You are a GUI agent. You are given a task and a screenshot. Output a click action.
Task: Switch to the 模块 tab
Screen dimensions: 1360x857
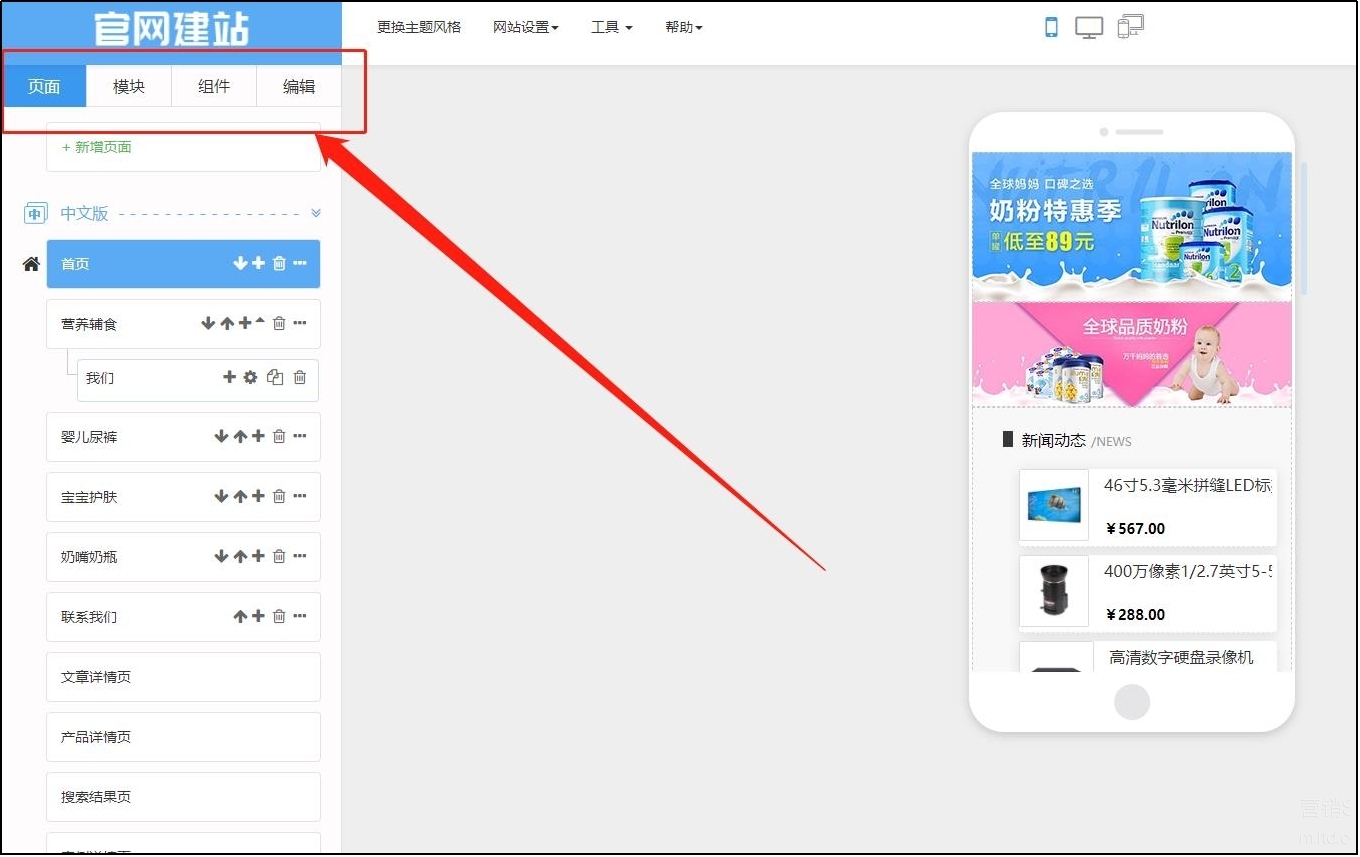129,87
